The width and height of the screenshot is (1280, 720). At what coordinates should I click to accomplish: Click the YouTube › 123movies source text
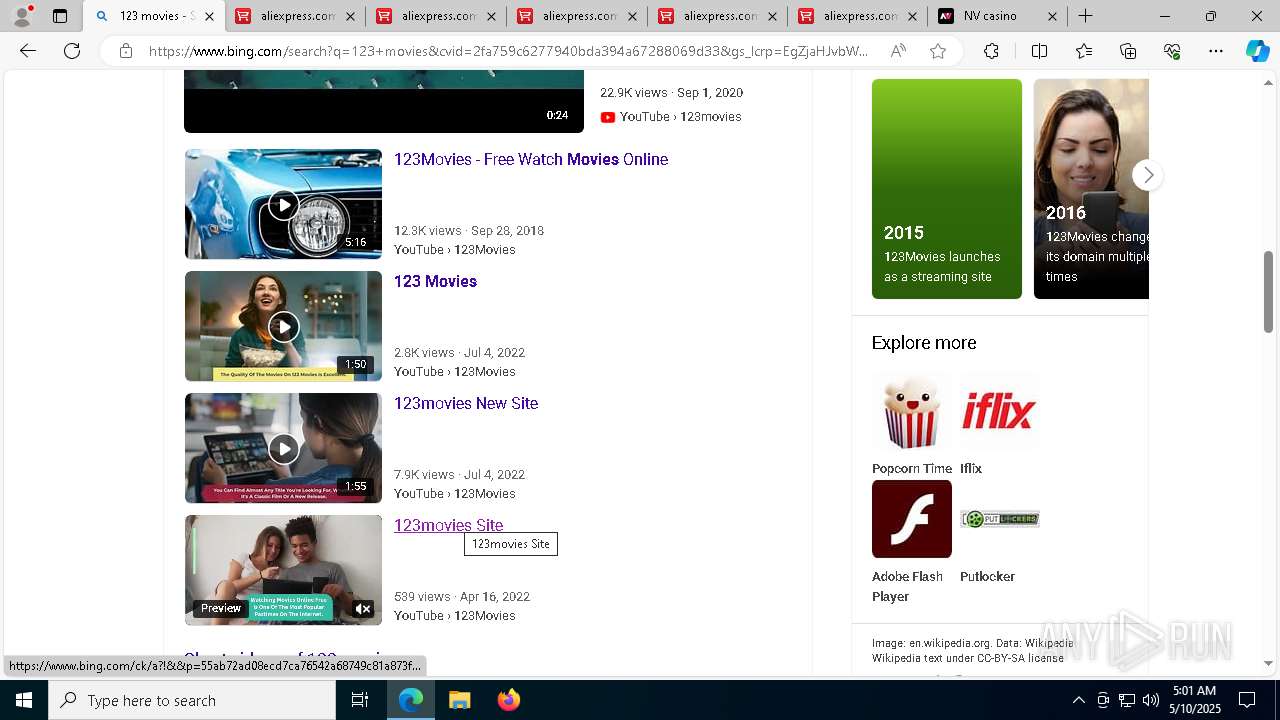tap(680, 117)
